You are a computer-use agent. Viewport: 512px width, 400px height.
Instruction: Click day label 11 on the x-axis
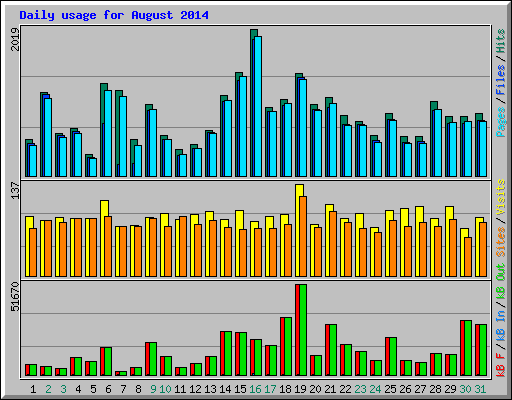(x=180, y=389)
